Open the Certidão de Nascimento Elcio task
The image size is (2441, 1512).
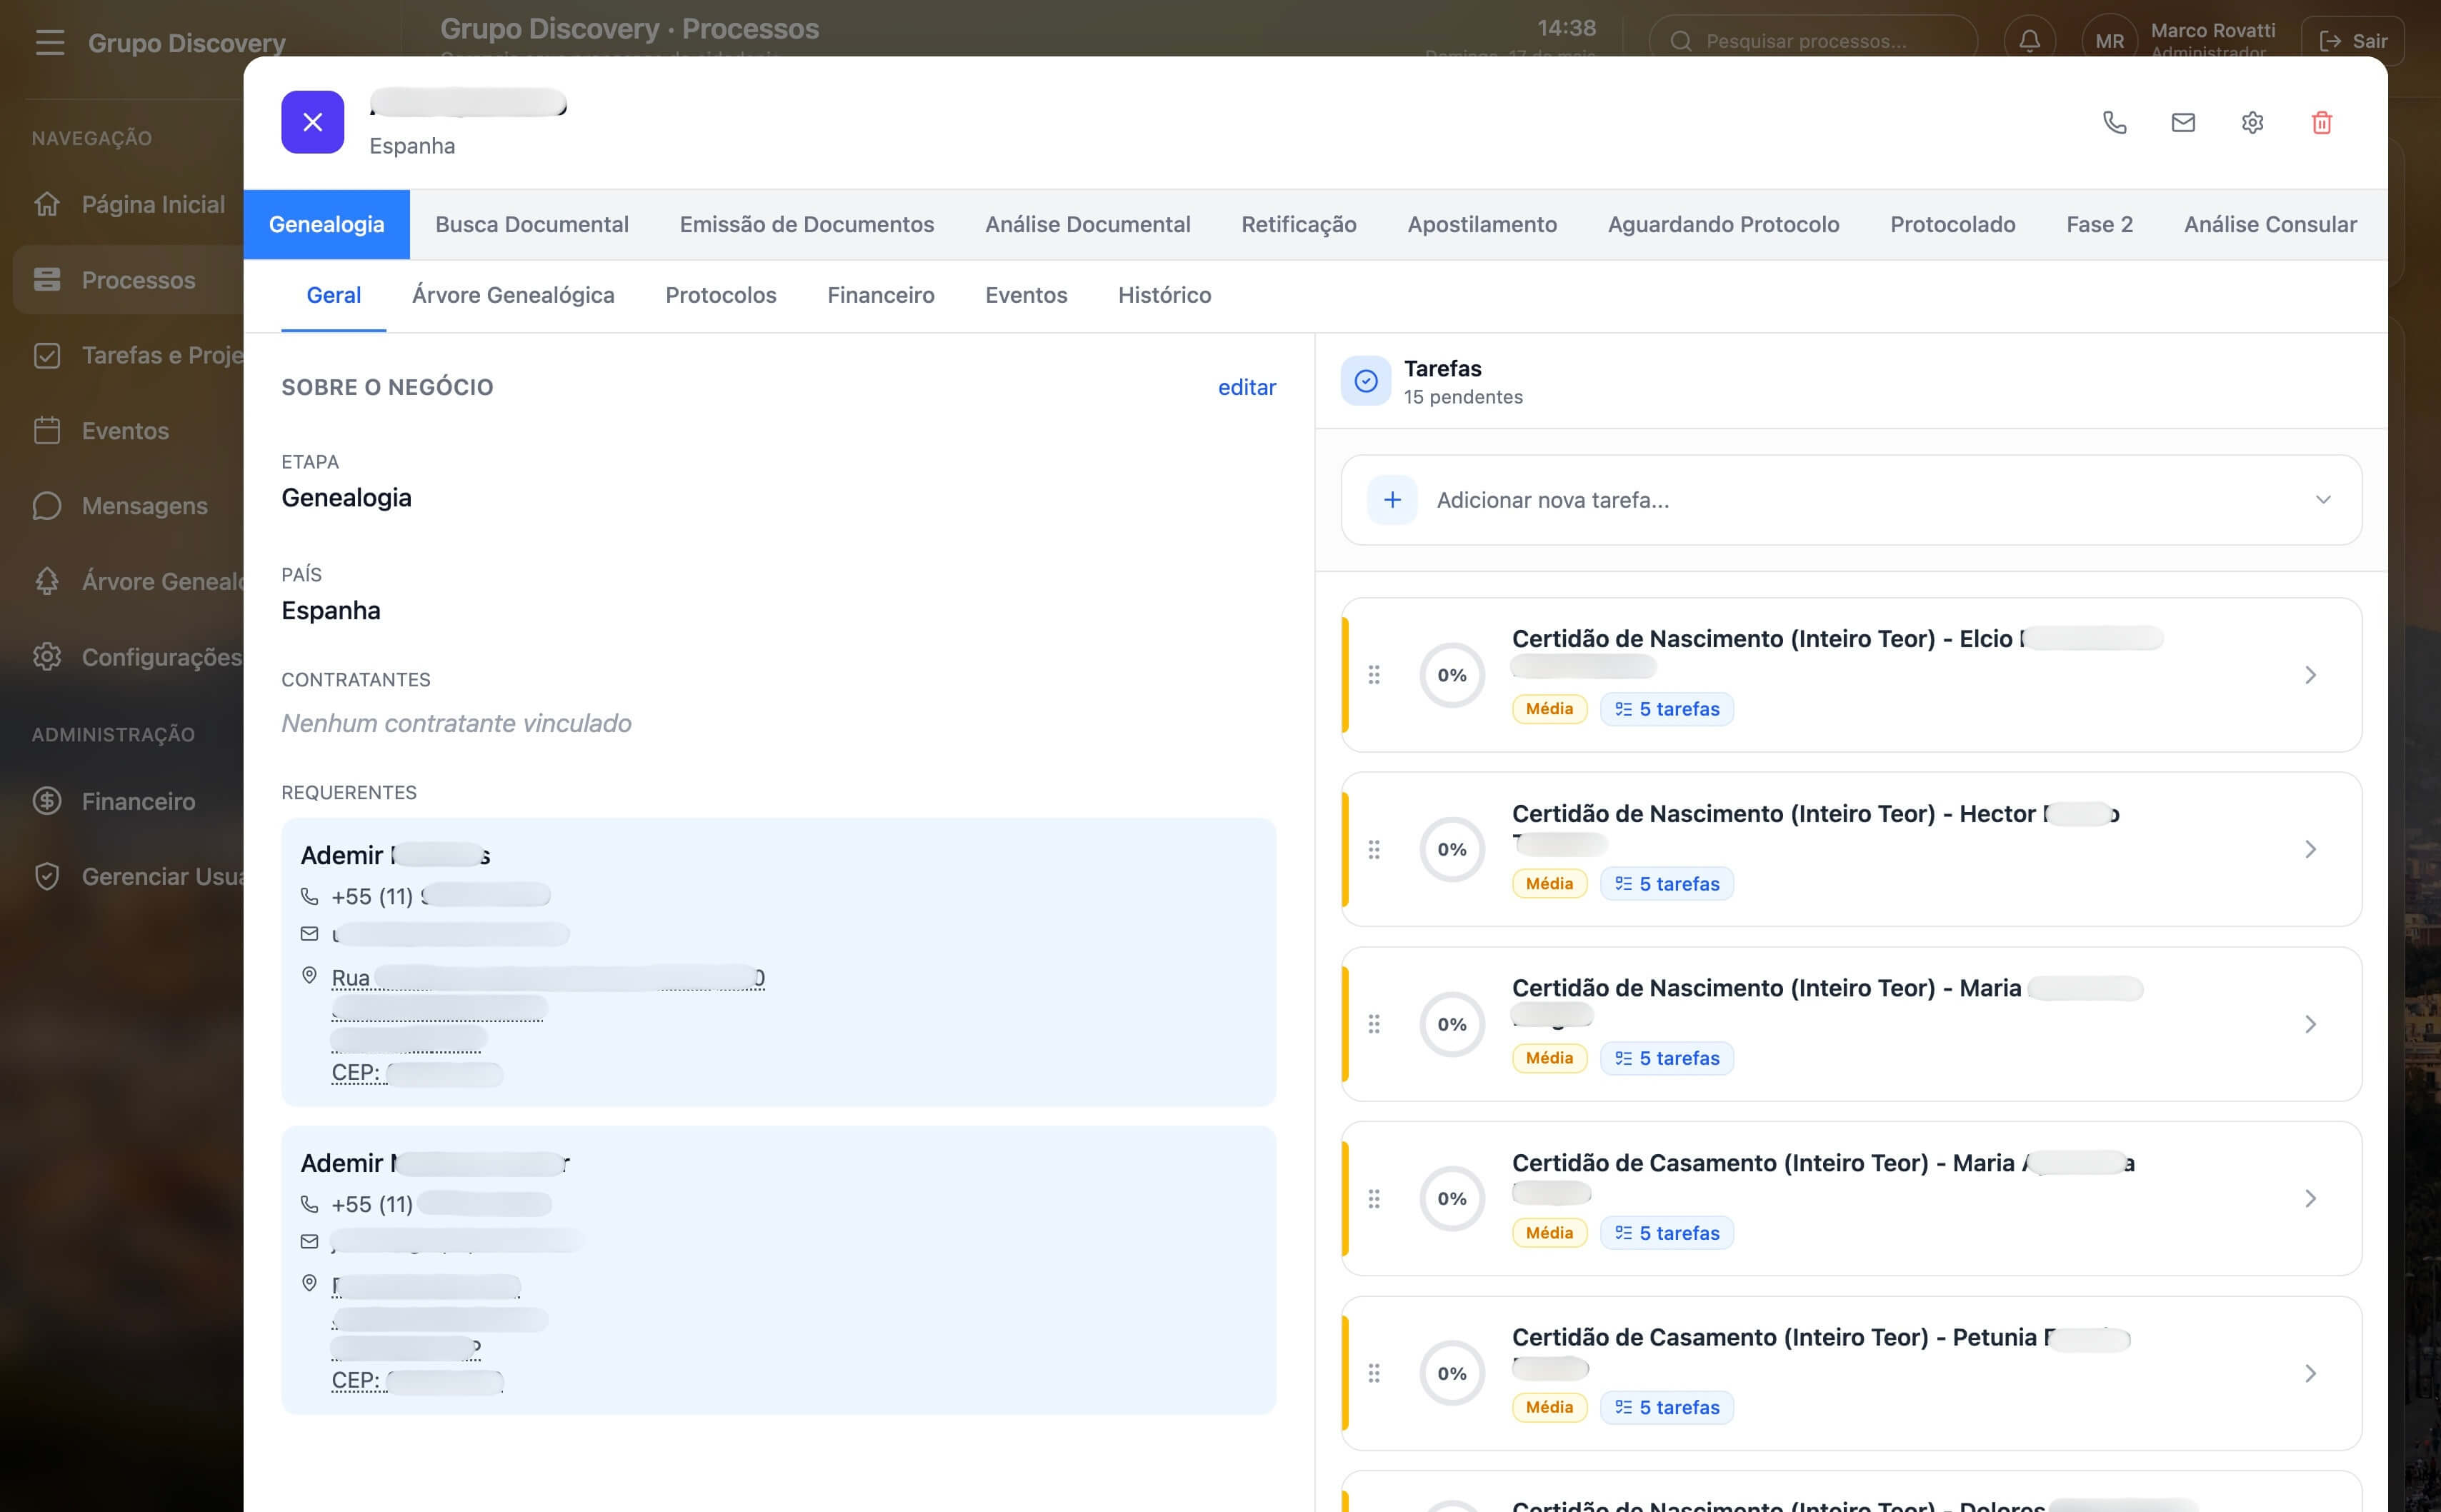point(1851,675)
